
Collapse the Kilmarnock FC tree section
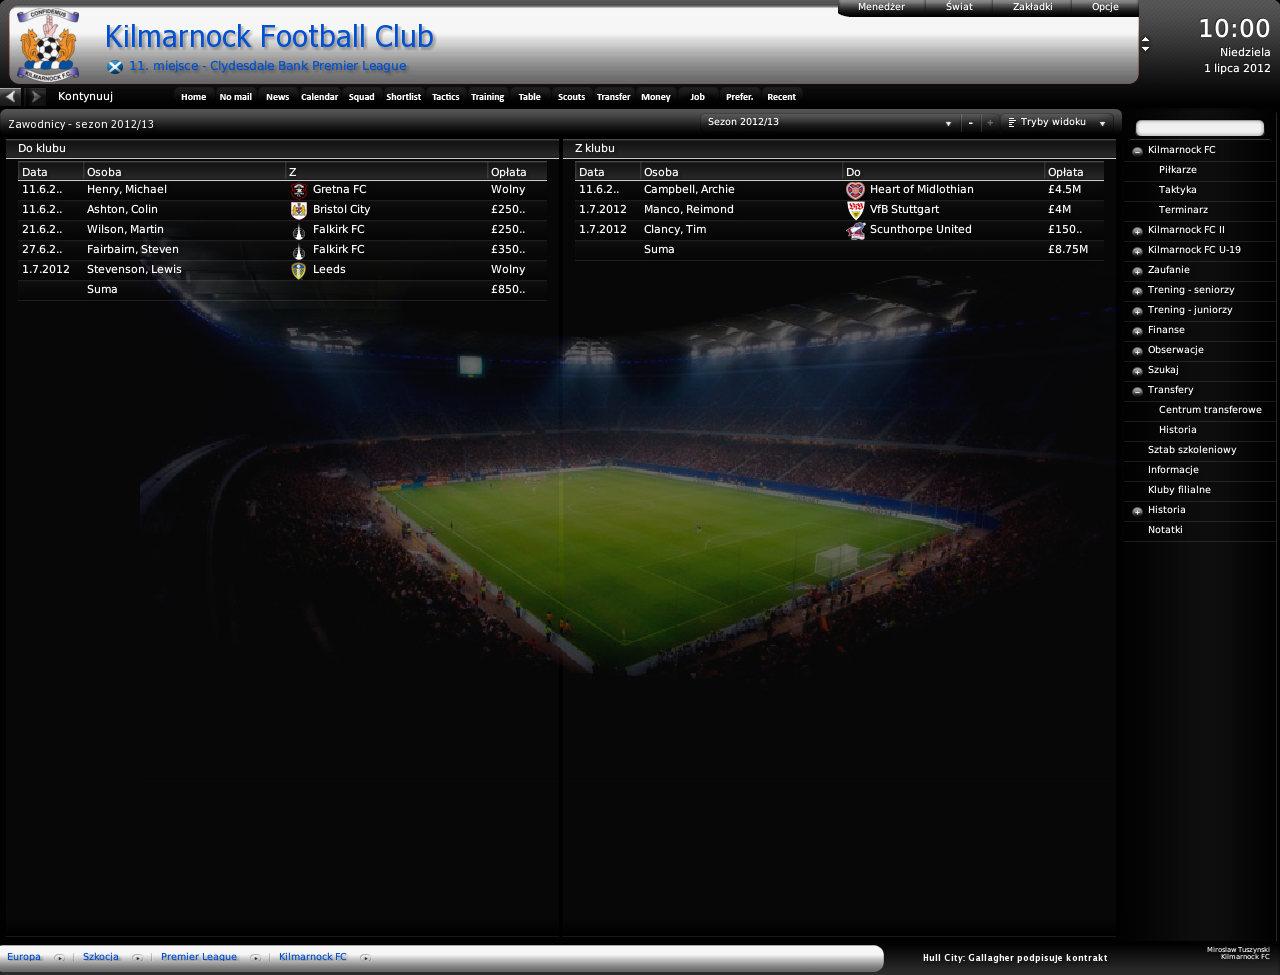tap(1137, 151)
